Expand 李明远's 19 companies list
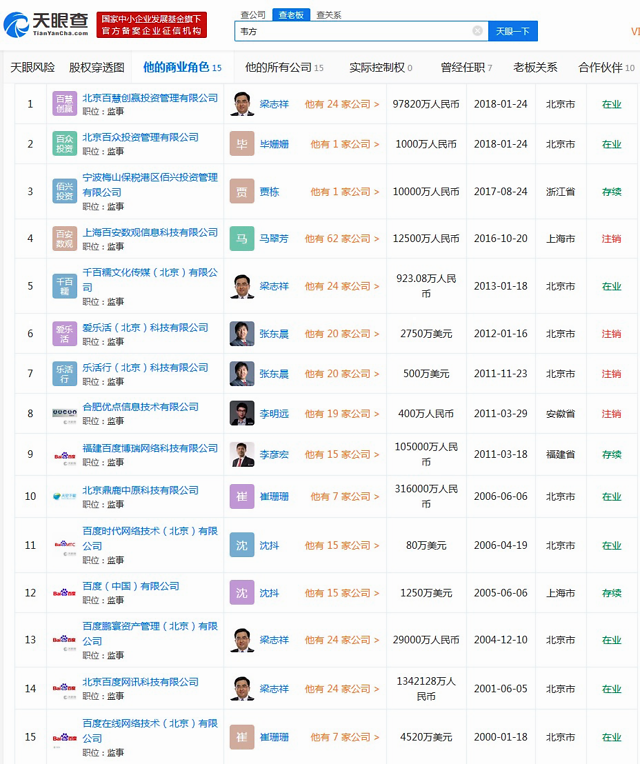 coord(342,414)
